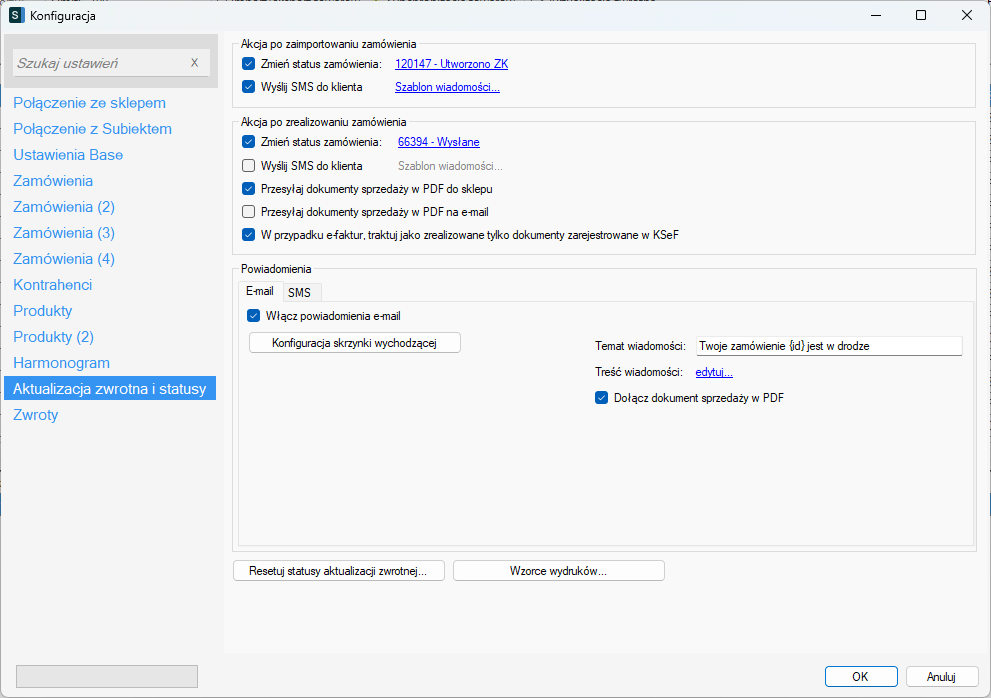Select the E-mail notifications tab
The image size is (991, 698).
pyautogui.click(x=260, y=292)
